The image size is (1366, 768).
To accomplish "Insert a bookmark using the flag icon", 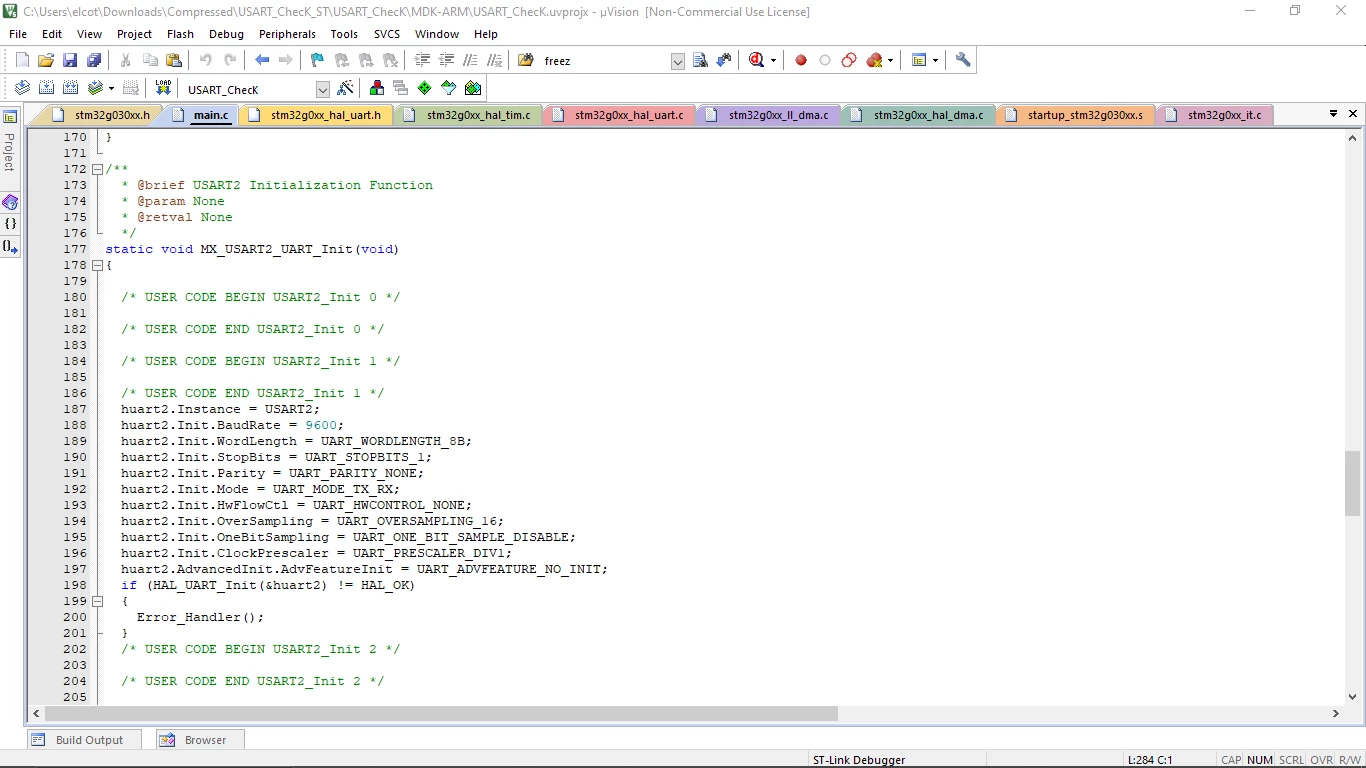I will tap(317, 60).
